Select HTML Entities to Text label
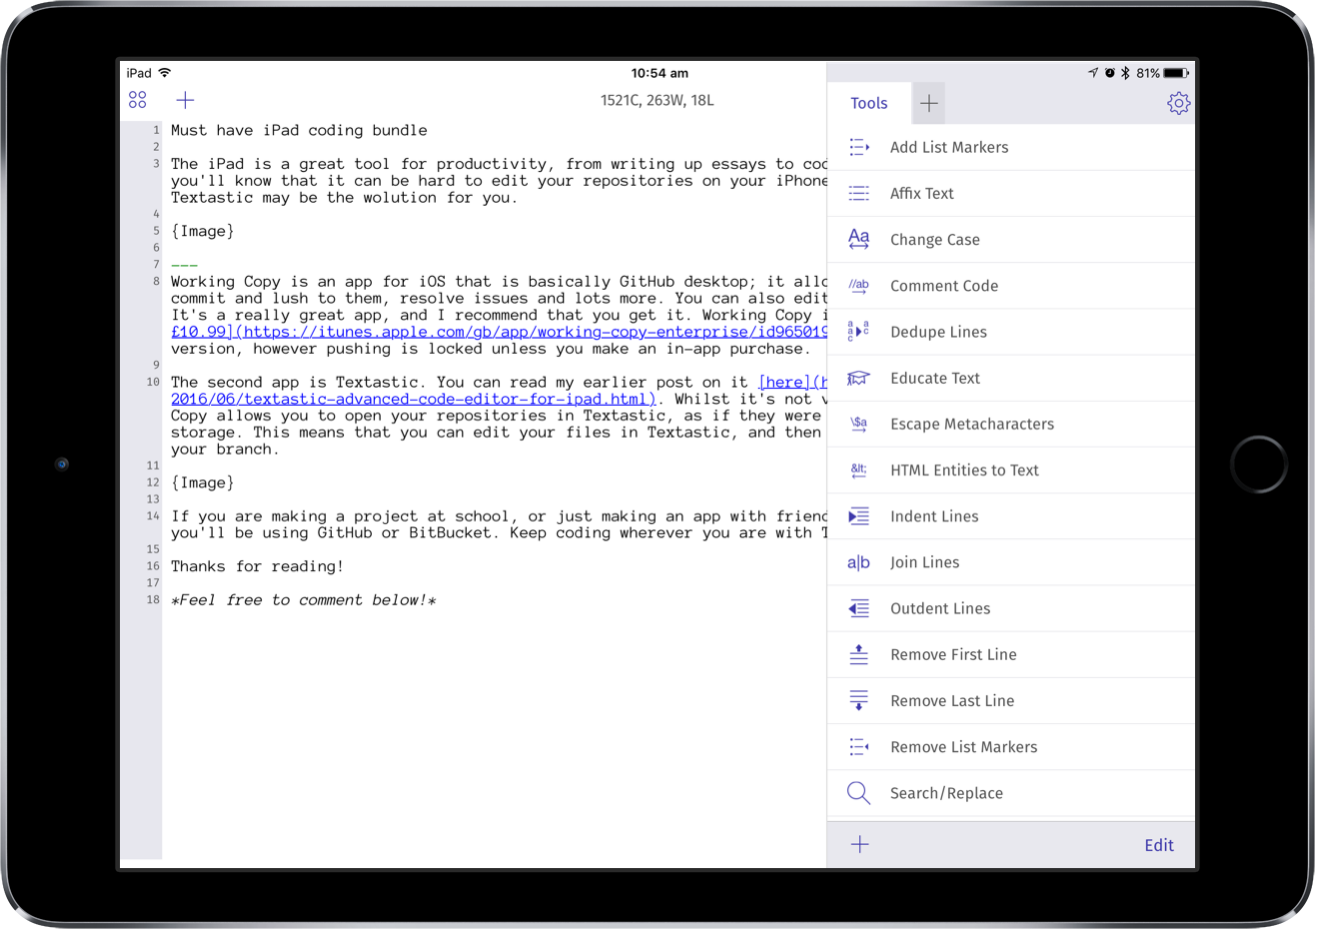This screenshot has height=931, width=1317. point(964,469)
